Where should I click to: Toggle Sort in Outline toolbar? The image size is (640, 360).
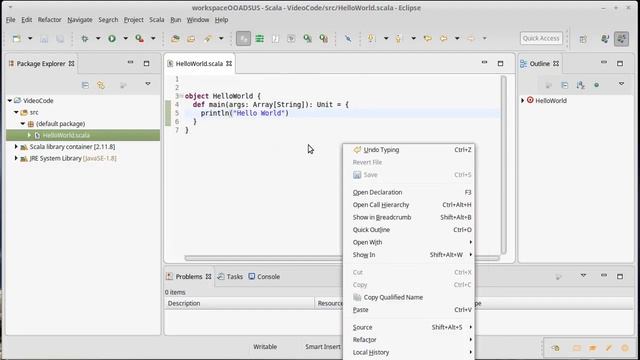[580, 85]
